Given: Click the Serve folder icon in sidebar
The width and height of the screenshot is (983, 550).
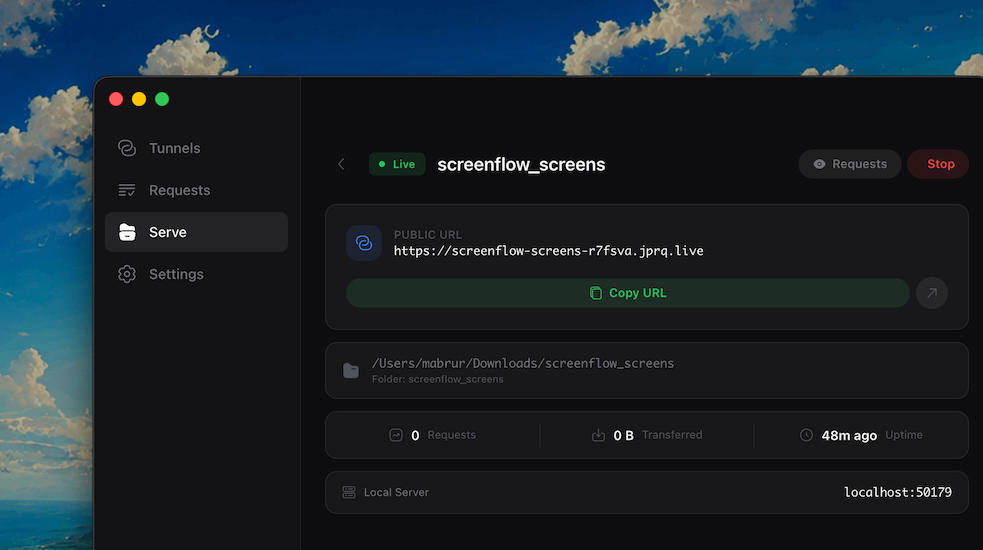Looking at the screenshot, I should (x=127, y=232).
